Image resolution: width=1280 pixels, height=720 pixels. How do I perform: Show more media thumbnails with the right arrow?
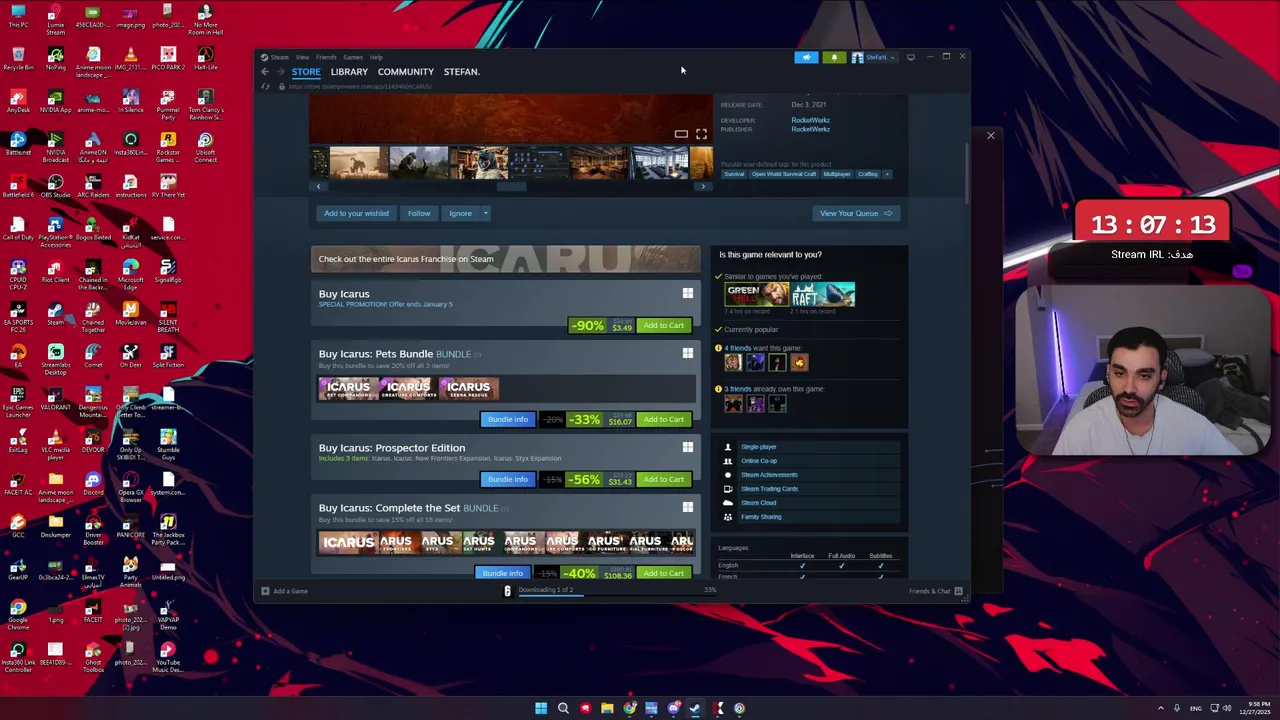click(x=703, y=186)
